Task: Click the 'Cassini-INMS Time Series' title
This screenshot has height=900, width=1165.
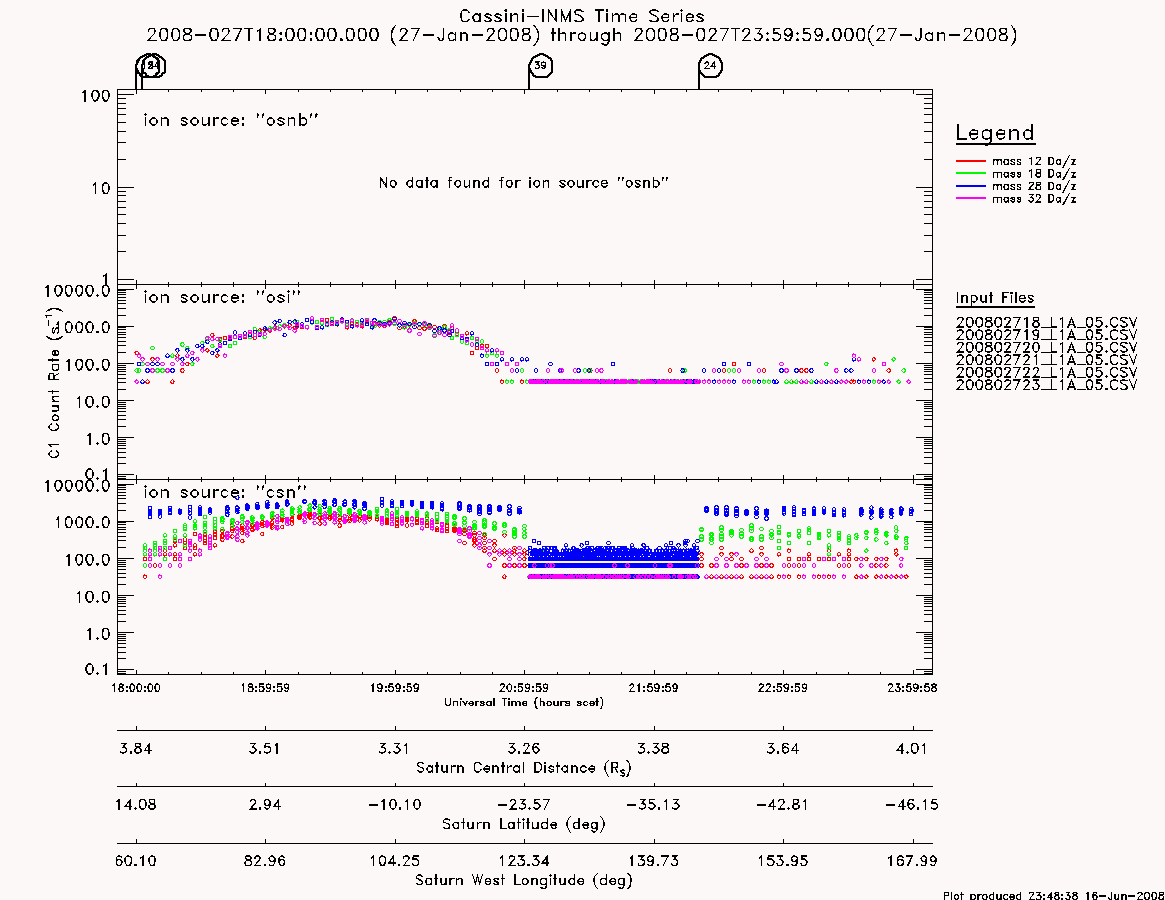Action: (x=582, y=16)
